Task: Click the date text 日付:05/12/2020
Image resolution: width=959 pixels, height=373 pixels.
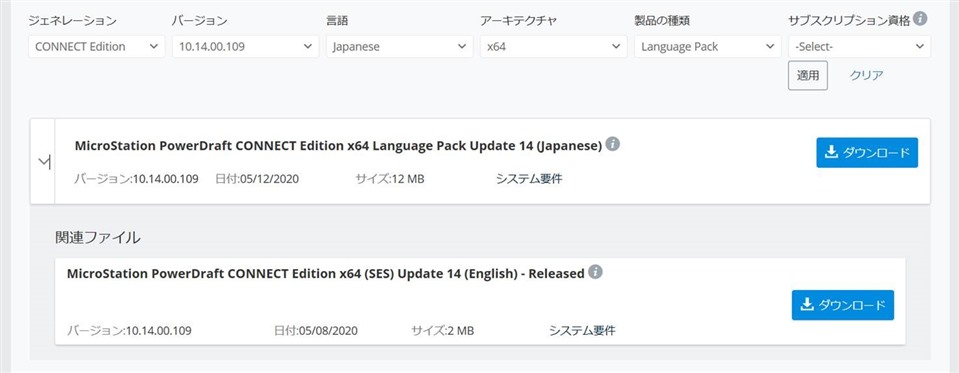Action: [257, 179]
